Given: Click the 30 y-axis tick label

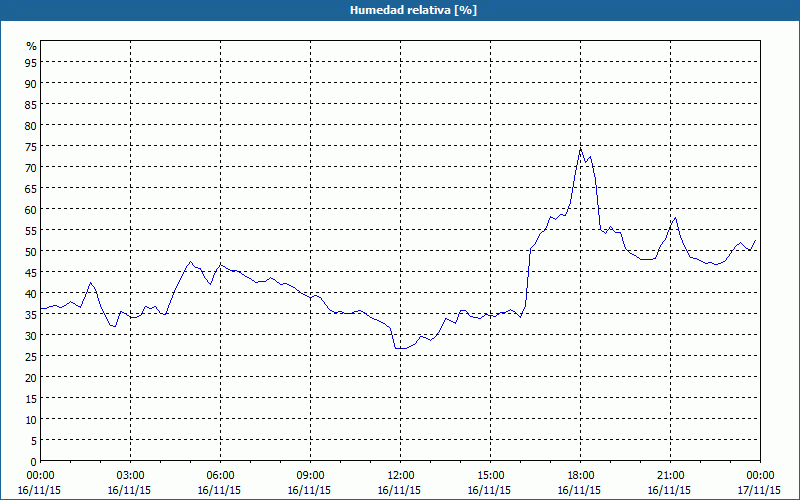Looking at the screenshot, I should point(31,335).
